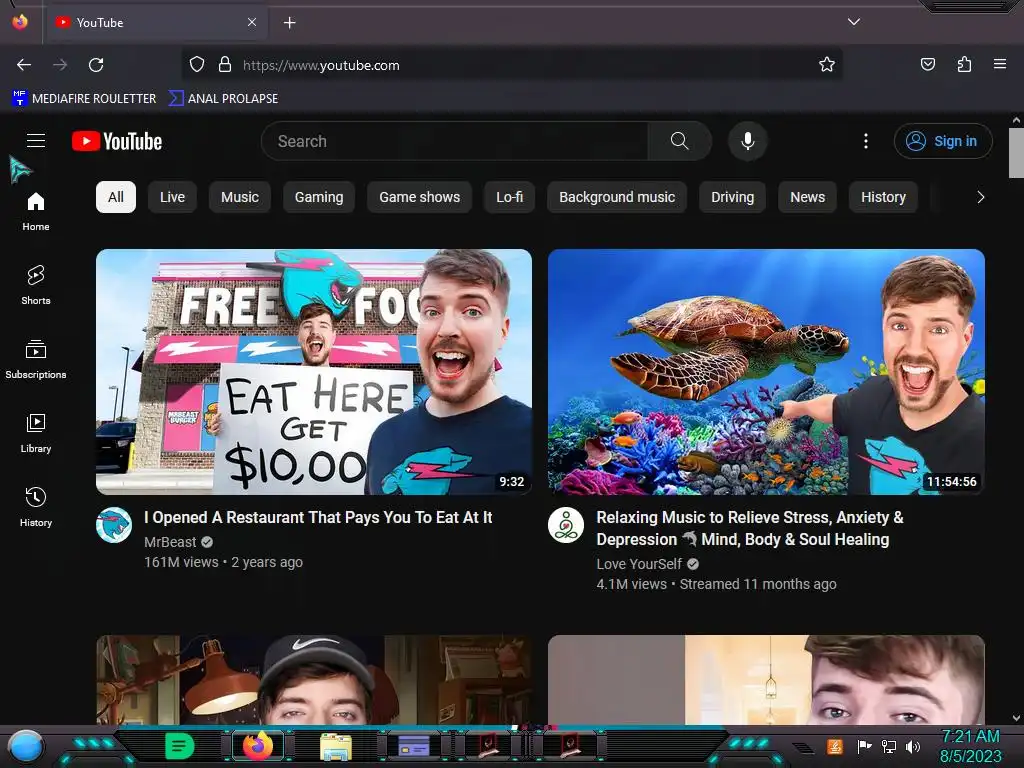Select the Live filter chip
The image size is (1024, 768).
coord(172,197)
